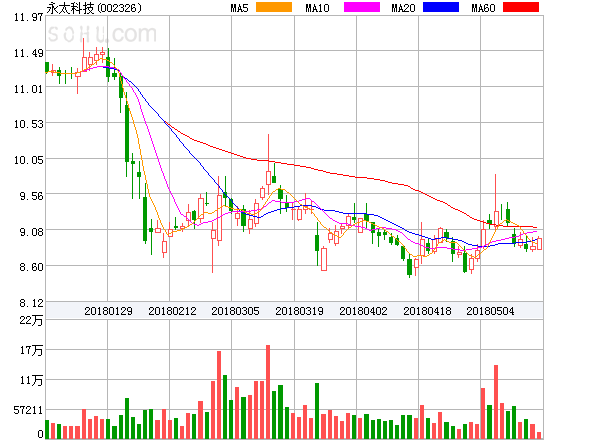The image size is (600, 440).
Task: Click the 11.97 price axis label
Action: point(29,17)
